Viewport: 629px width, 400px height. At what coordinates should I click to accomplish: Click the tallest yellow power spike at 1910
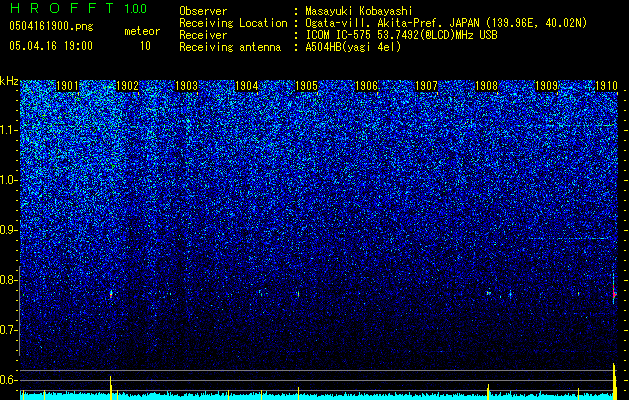click(614, 382)
